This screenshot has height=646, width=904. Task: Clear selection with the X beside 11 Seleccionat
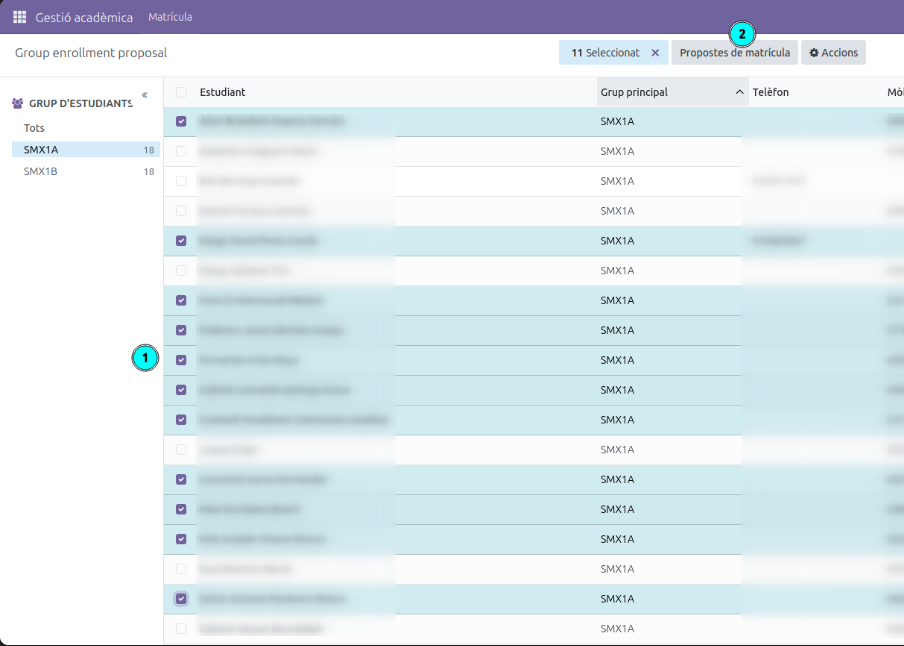[x=655, y=52]
